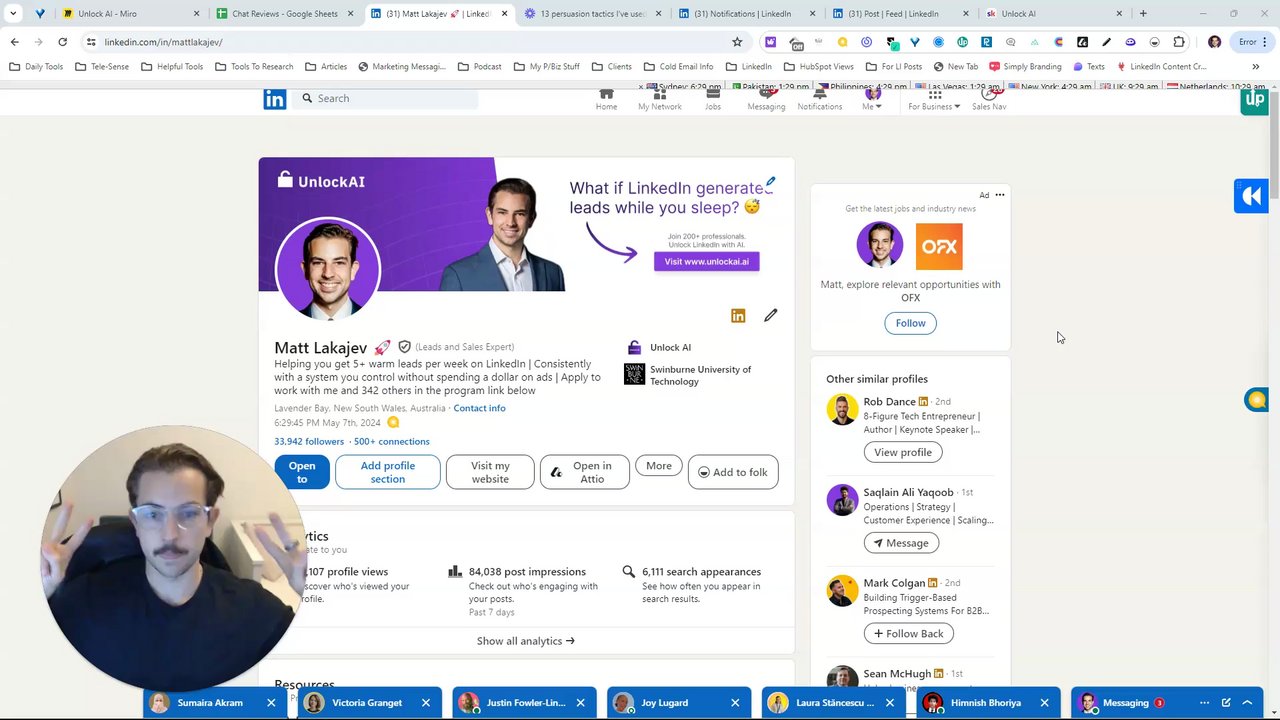Close Sumaira Akram chat tab
Image resolution: width=1280 pixels, height=720 pixels.
[x=271, y=703]
